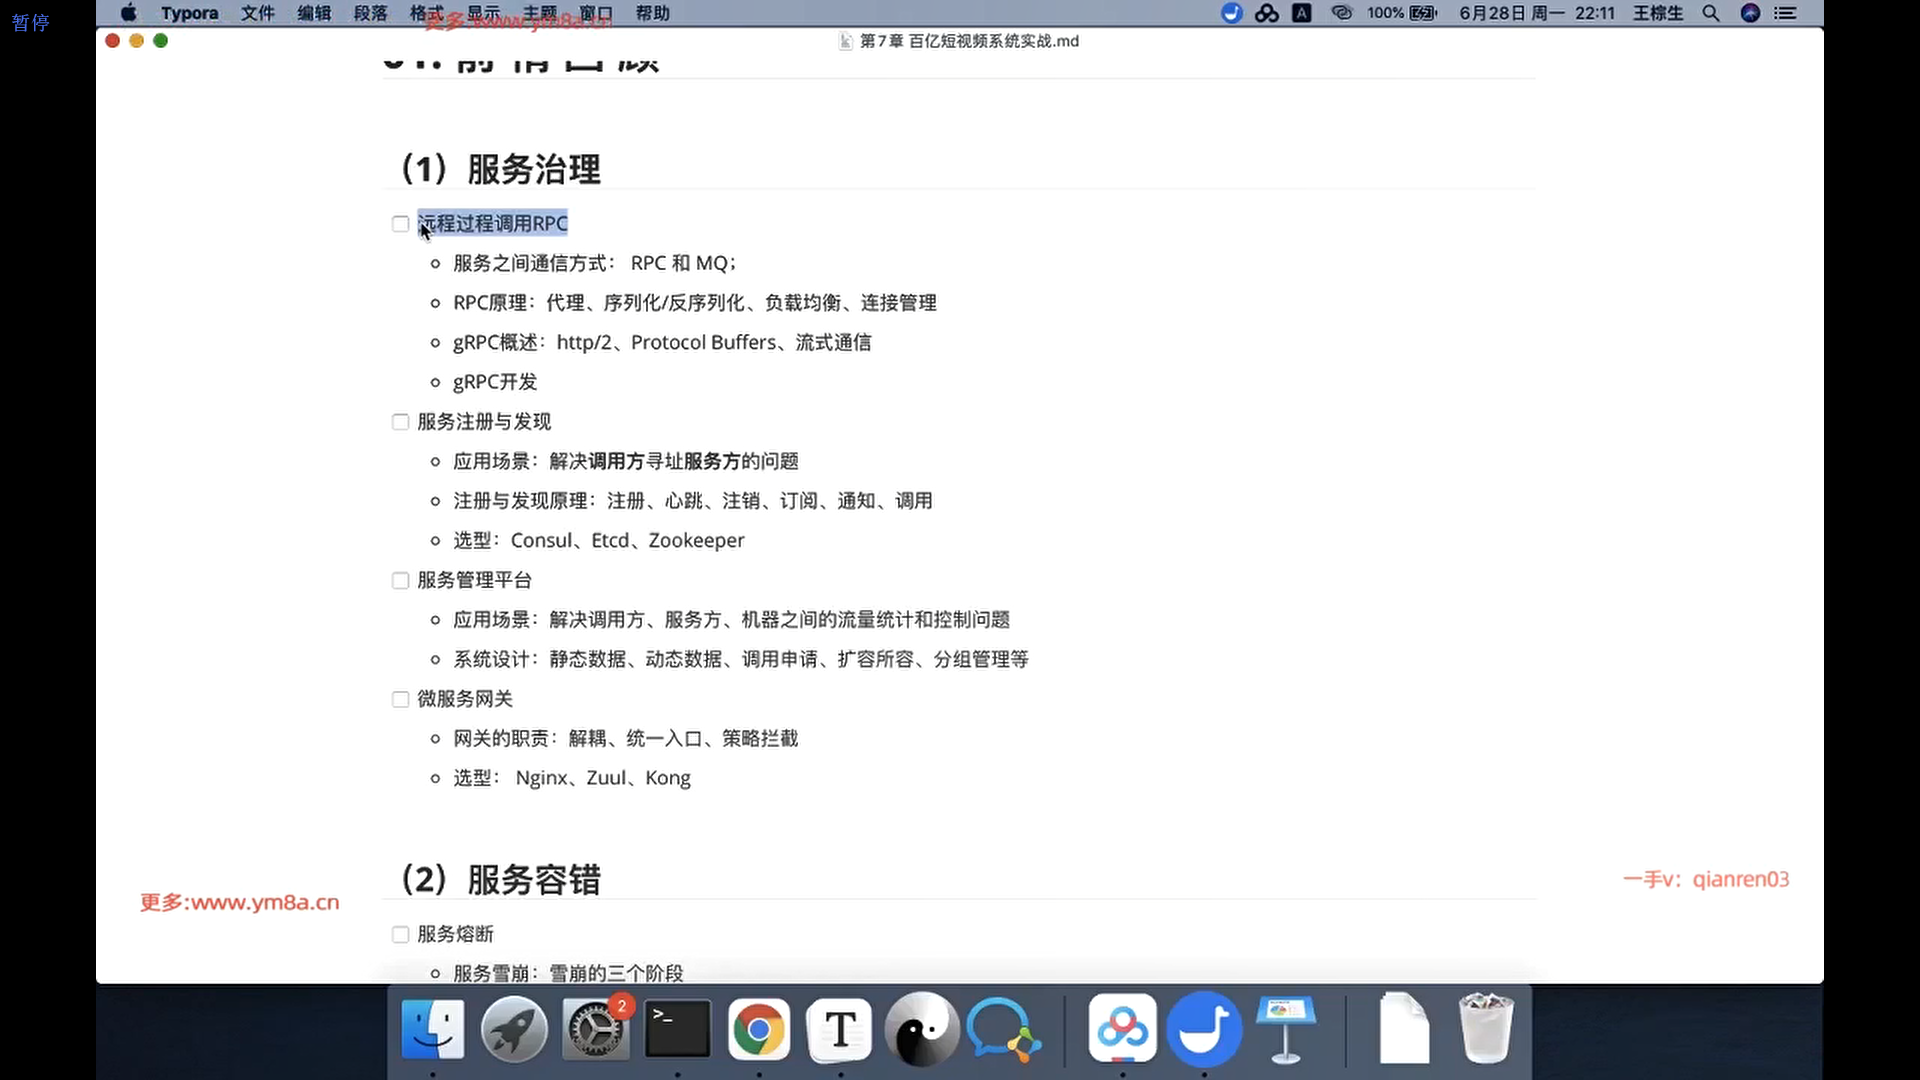This screenshot has width=1920, height=1080.
Task: Open Notification Center list icon
Action: click(x=1785, y=13)
